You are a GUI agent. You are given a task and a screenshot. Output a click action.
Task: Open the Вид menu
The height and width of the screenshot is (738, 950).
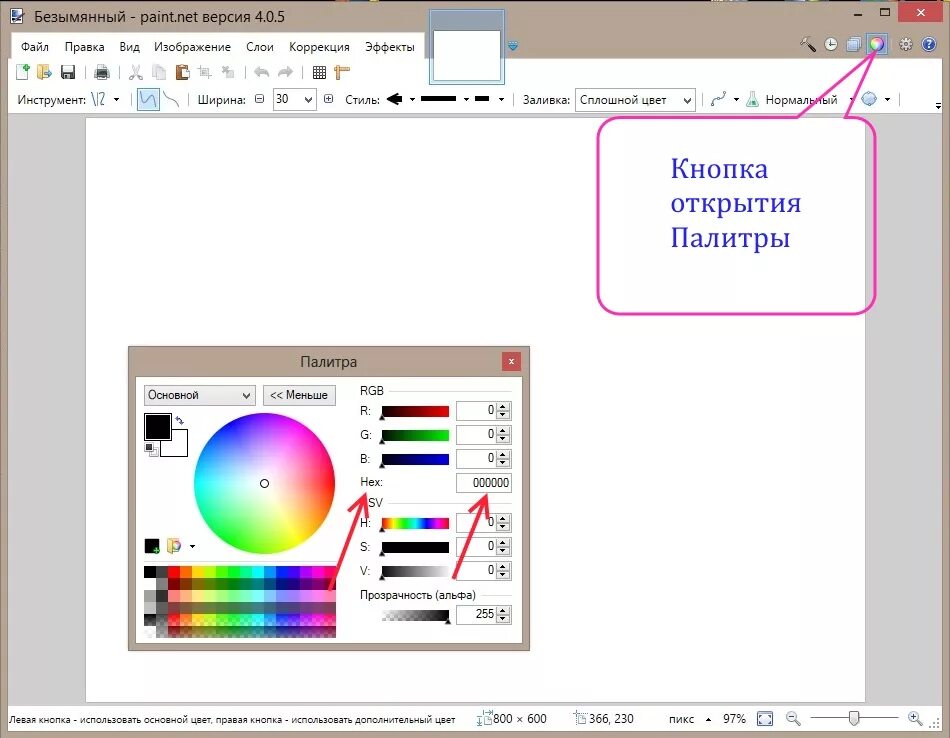pos(129,47)
